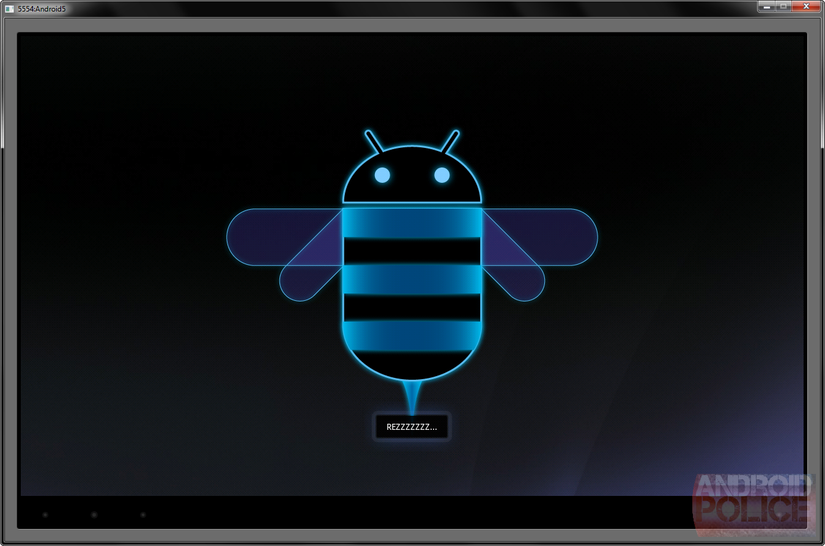Tap the dimmed Recent Apps dot in system bar

click(143, 515)
